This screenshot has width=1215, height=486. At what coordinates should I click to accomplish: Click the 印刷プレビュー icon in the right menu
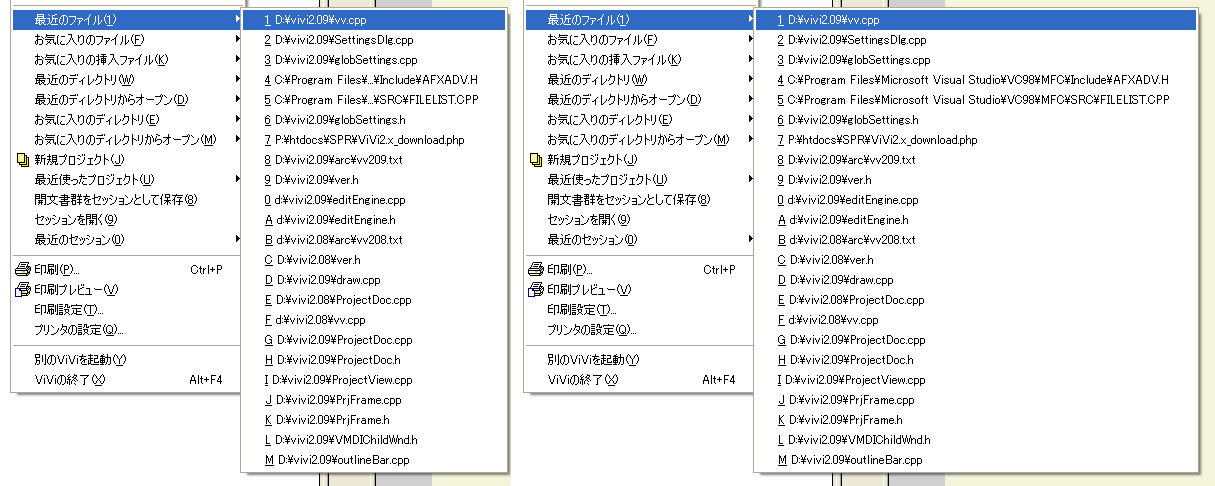pos(537,290)
